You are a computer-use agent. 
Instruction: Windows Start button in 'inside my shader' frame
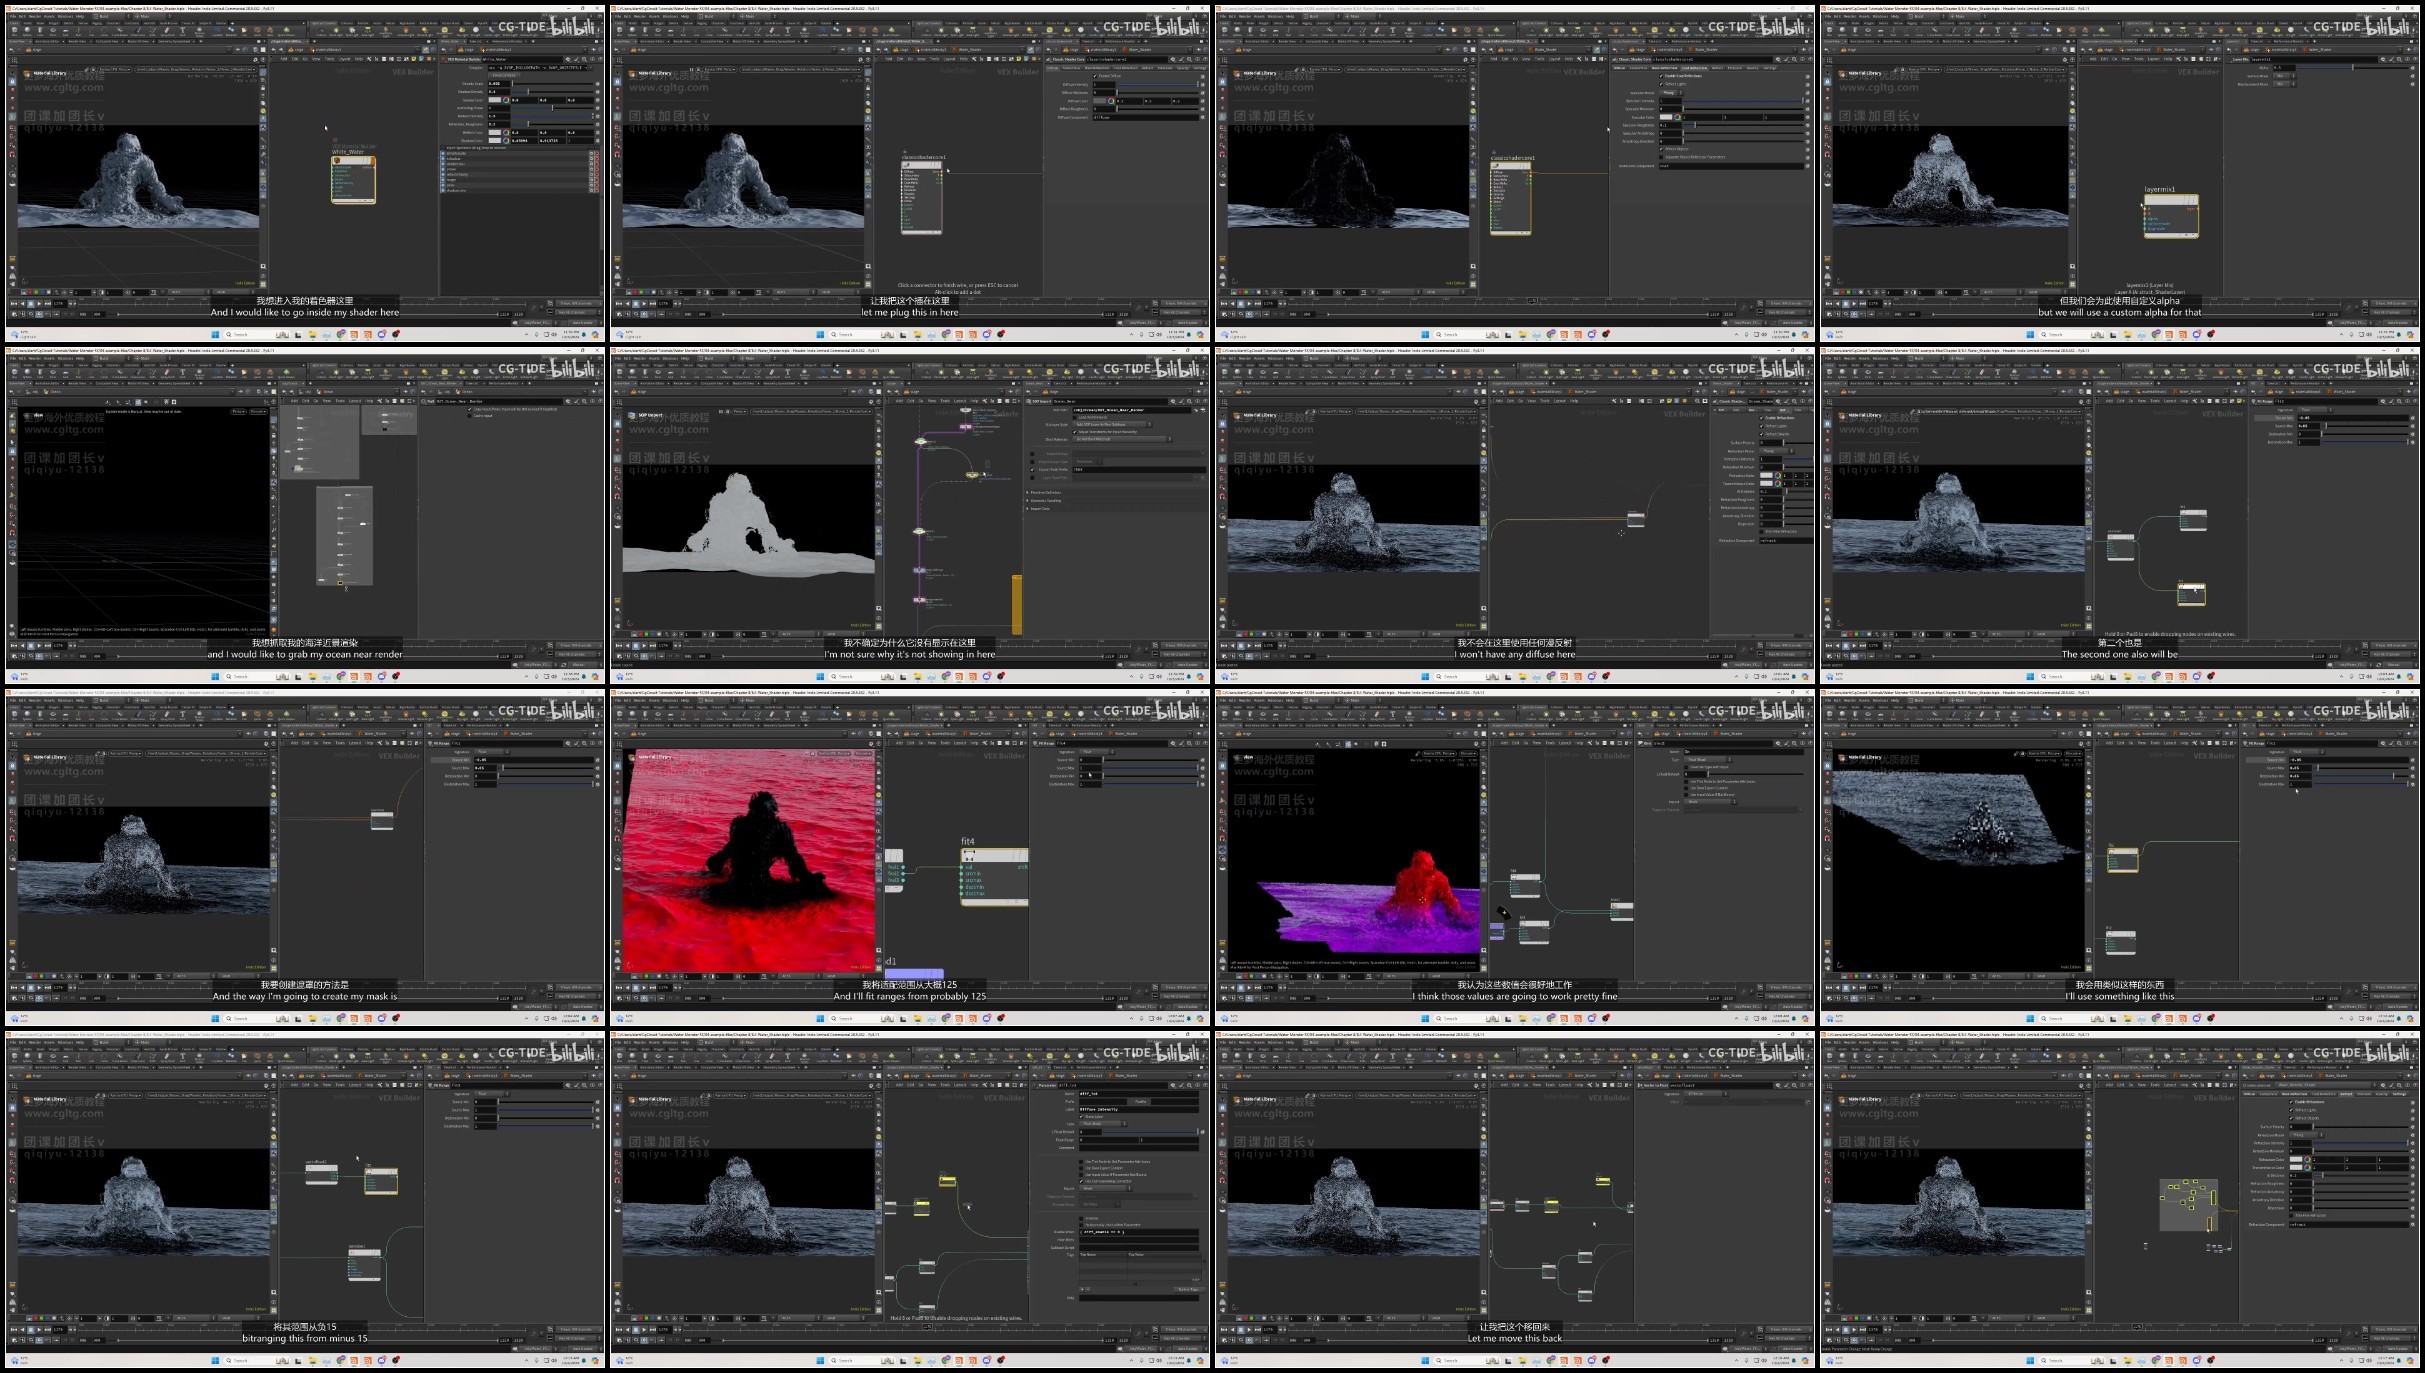(x=215, y=334)
